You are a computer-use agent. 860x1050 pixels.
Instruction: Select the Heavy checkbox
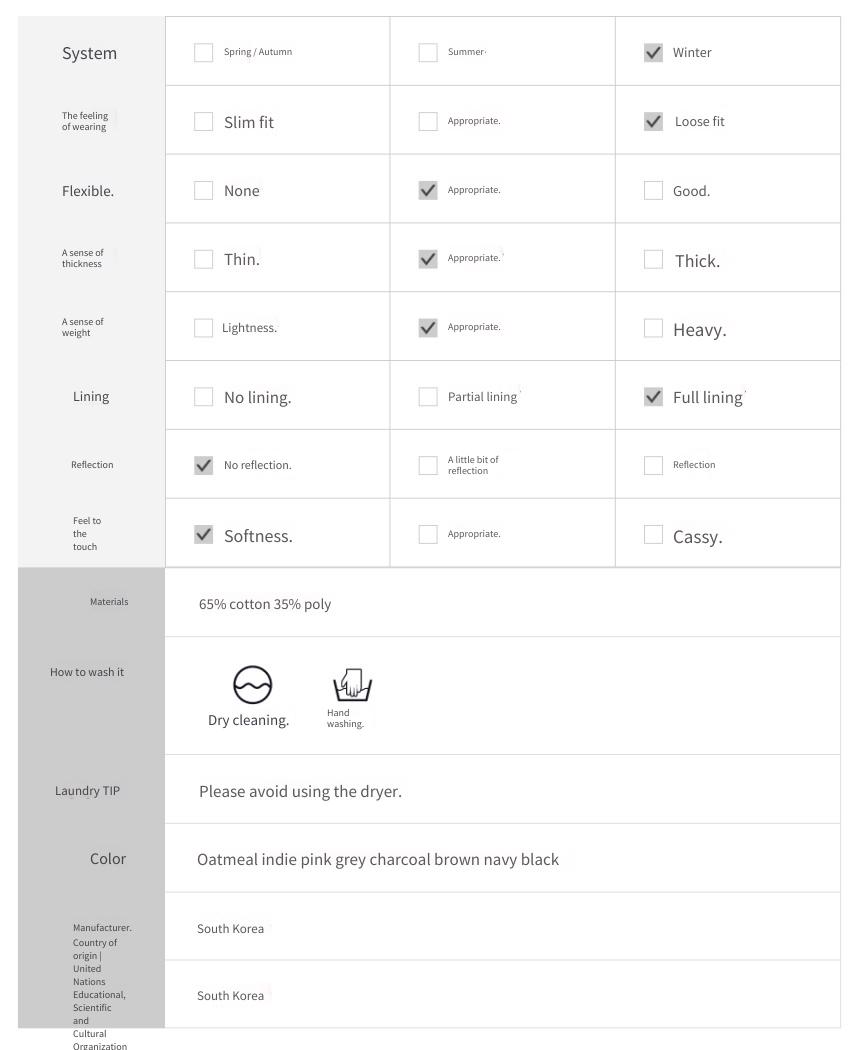(x=653, y=328)
